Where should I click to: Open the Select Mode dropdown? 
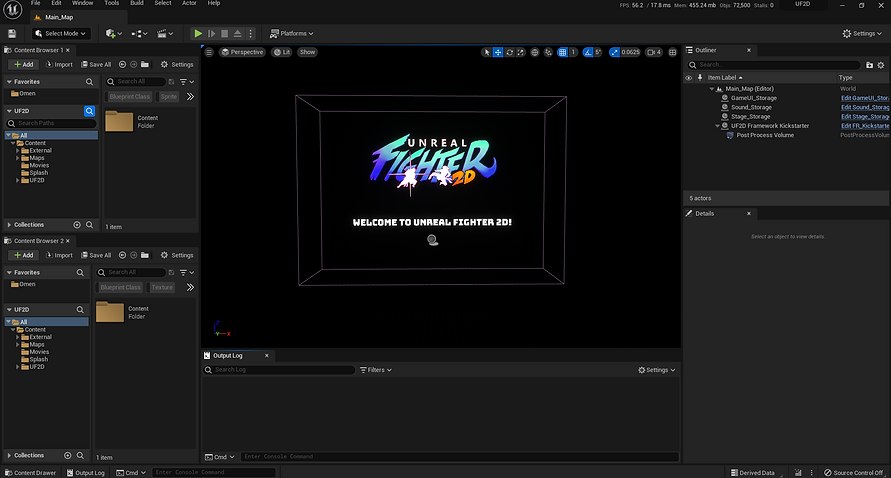[61, 34]
